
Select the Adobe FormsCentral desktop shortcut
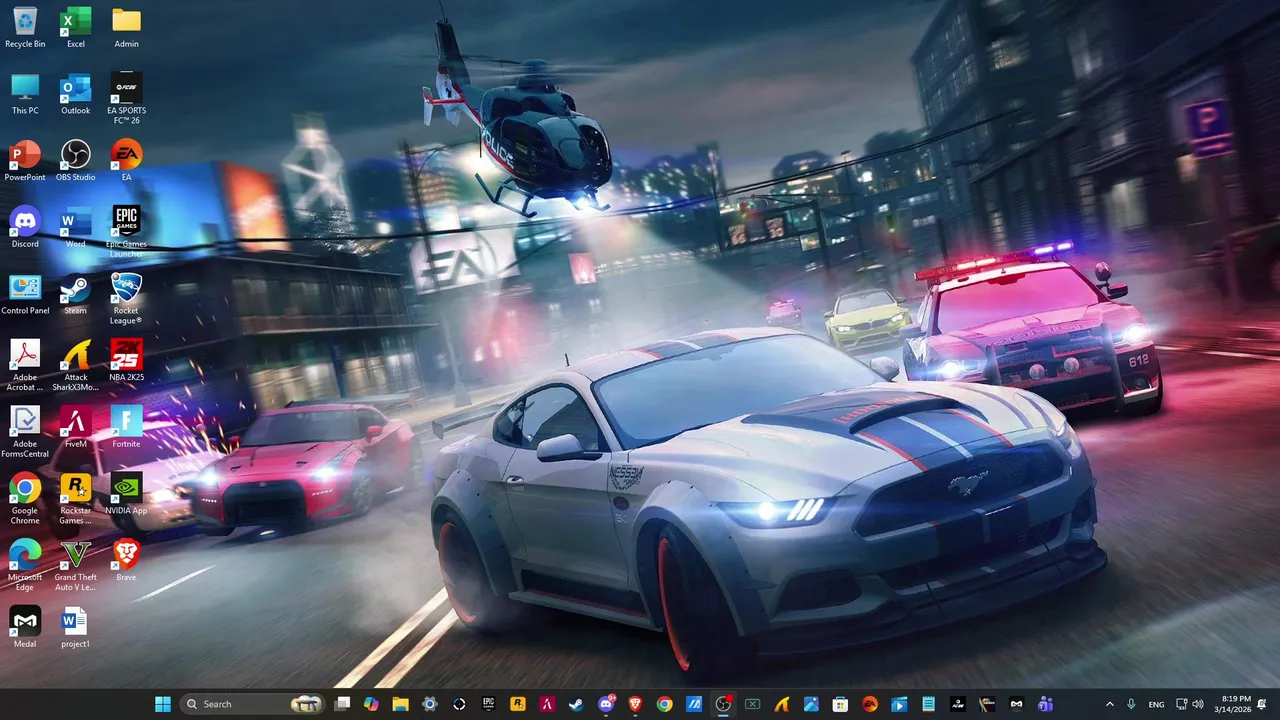point(25,432)
